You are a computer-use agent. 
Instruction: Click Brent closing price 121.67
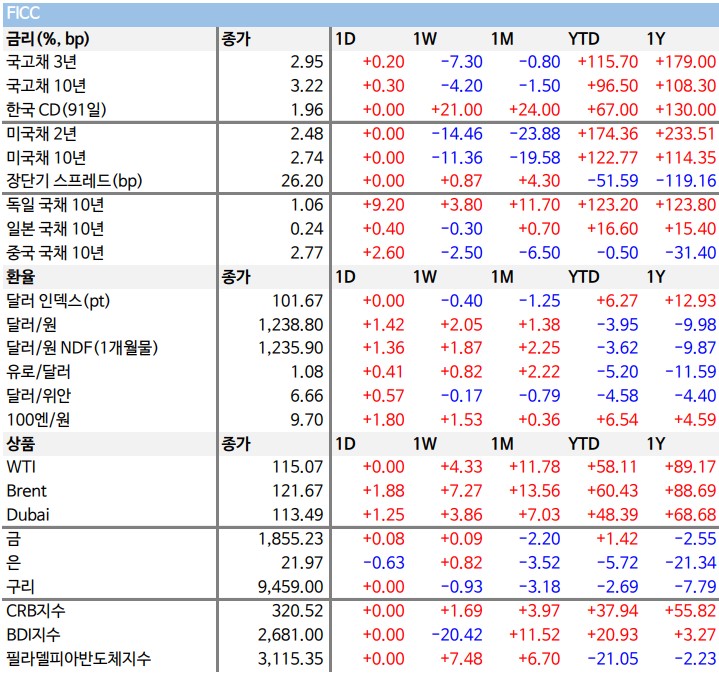click(x=298, y=491)
